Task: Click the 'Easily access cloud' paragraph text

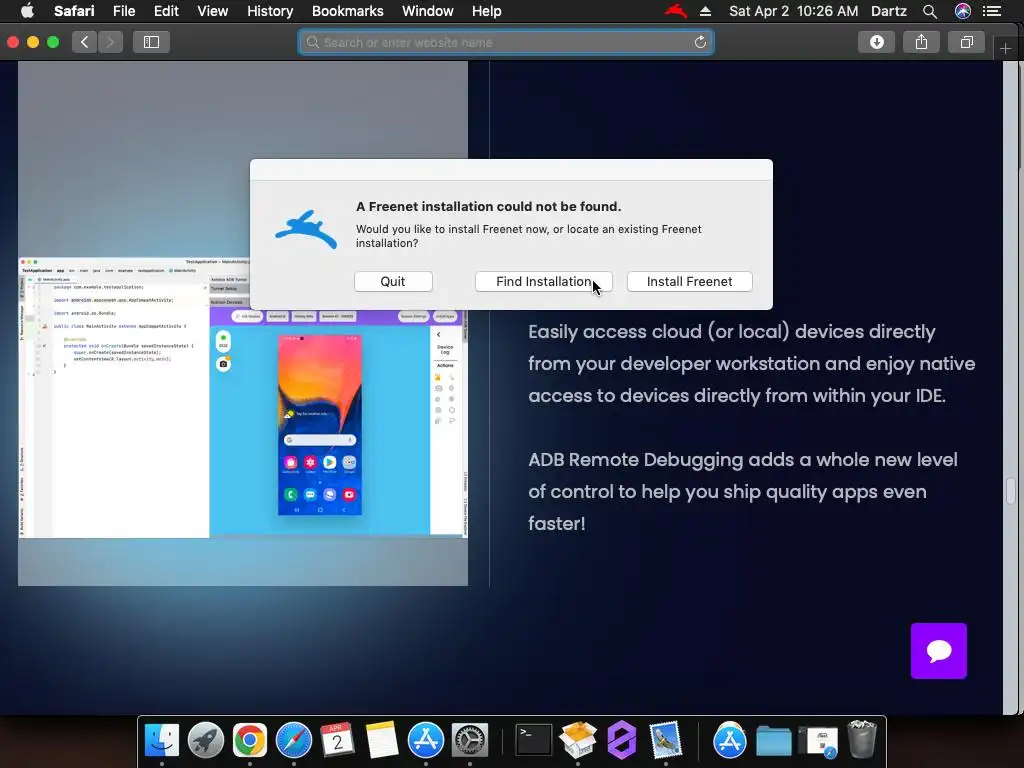Action: pos(751,364)
